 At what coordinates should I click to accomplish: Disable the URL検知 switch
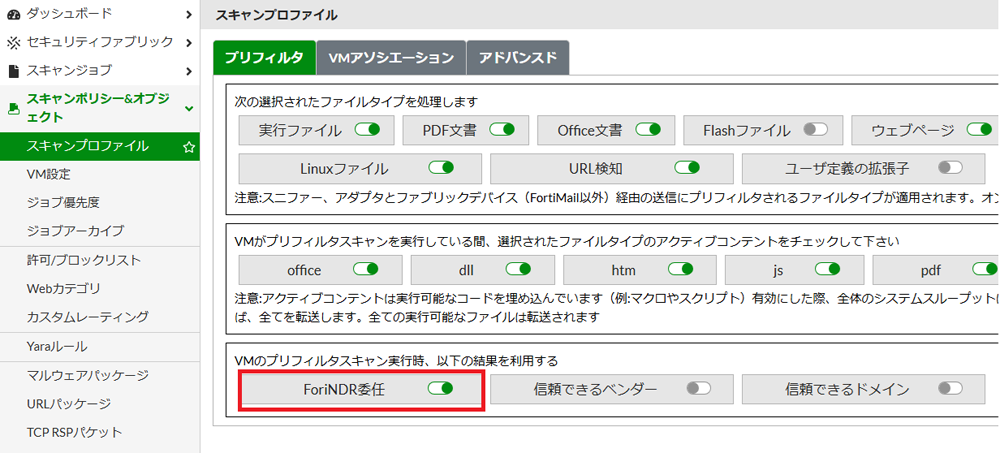point(687,168)
